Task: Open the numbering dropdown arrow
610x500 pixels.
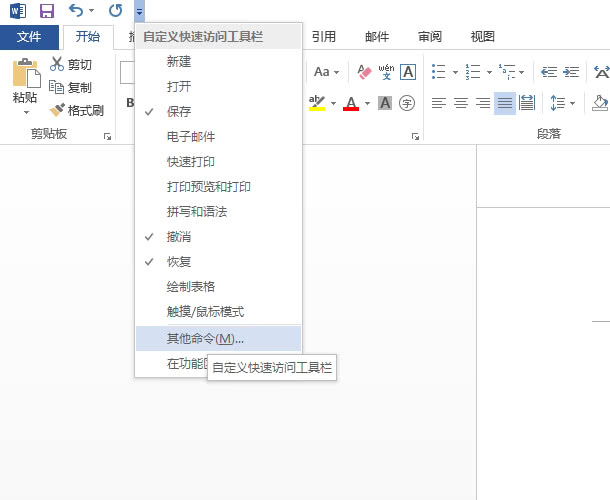Action: 489,72
